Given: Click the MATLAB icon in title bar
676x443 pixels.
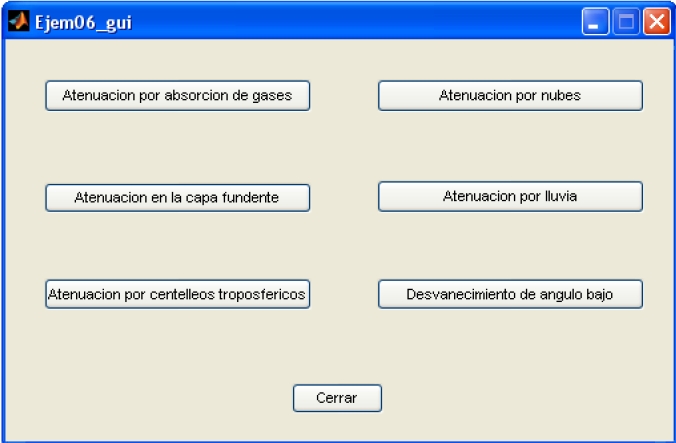Looking at the screenshot, I should coord(17,22).
